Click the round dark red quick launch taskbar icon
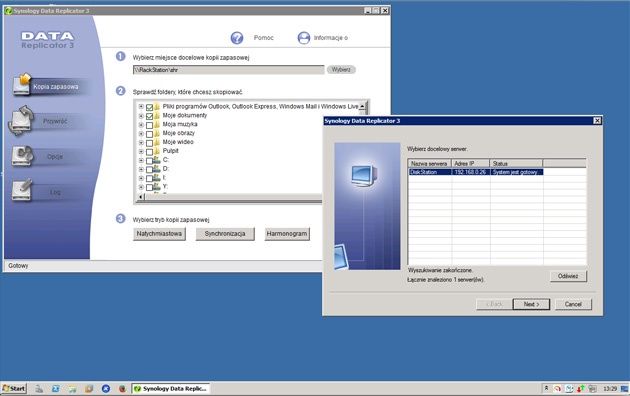 tap(123, 389)
